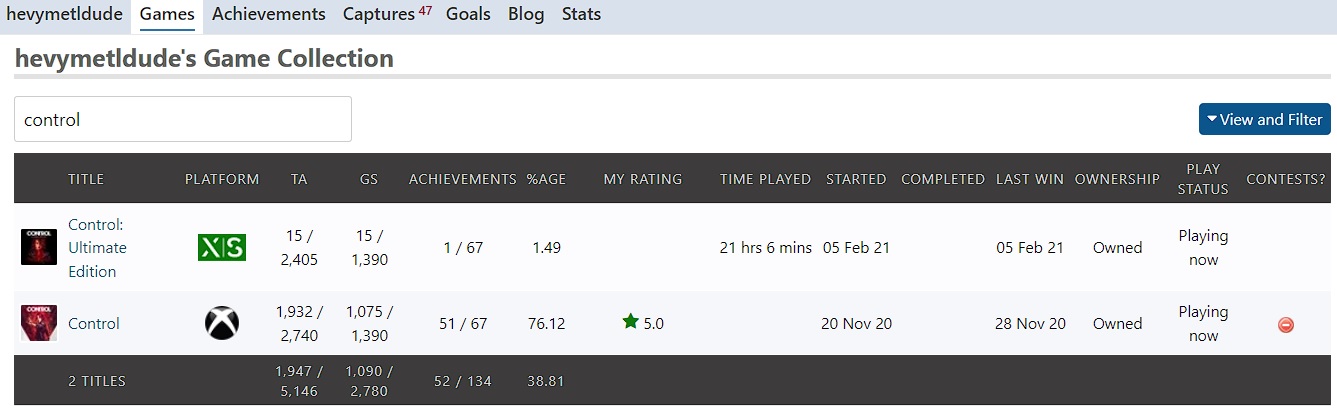Screen dimensions: 1337x419
Task: Click the search field containing 'control'
Action: point(183,119)
